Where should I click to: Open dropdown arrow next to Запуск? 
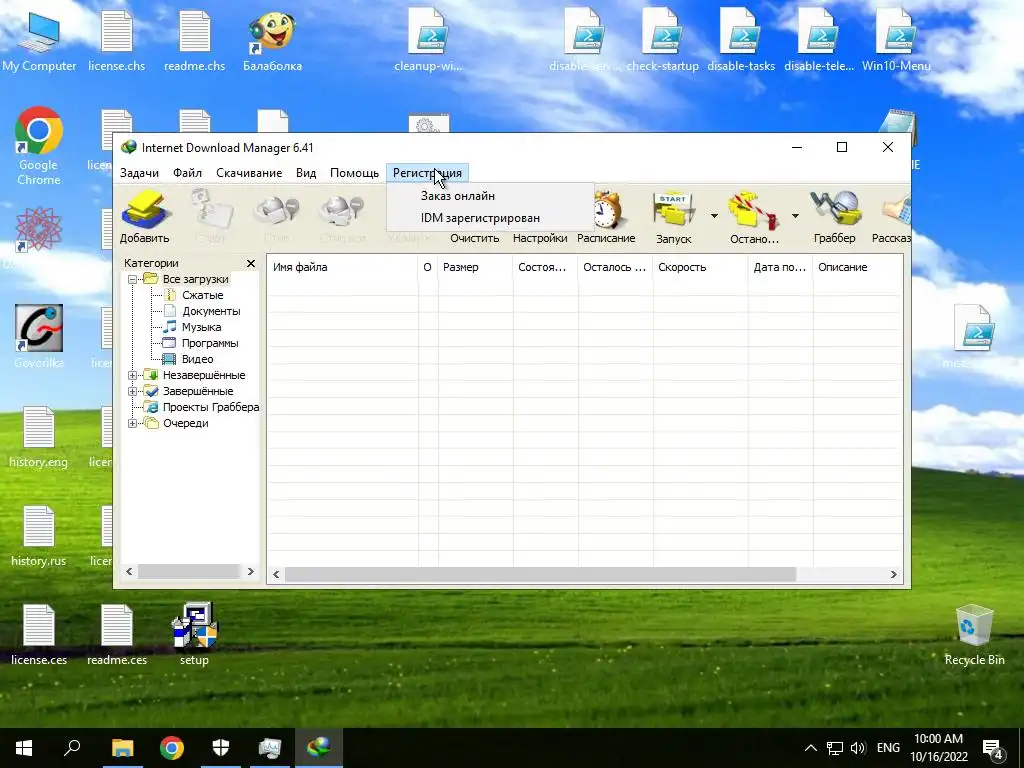coord(714,216)
